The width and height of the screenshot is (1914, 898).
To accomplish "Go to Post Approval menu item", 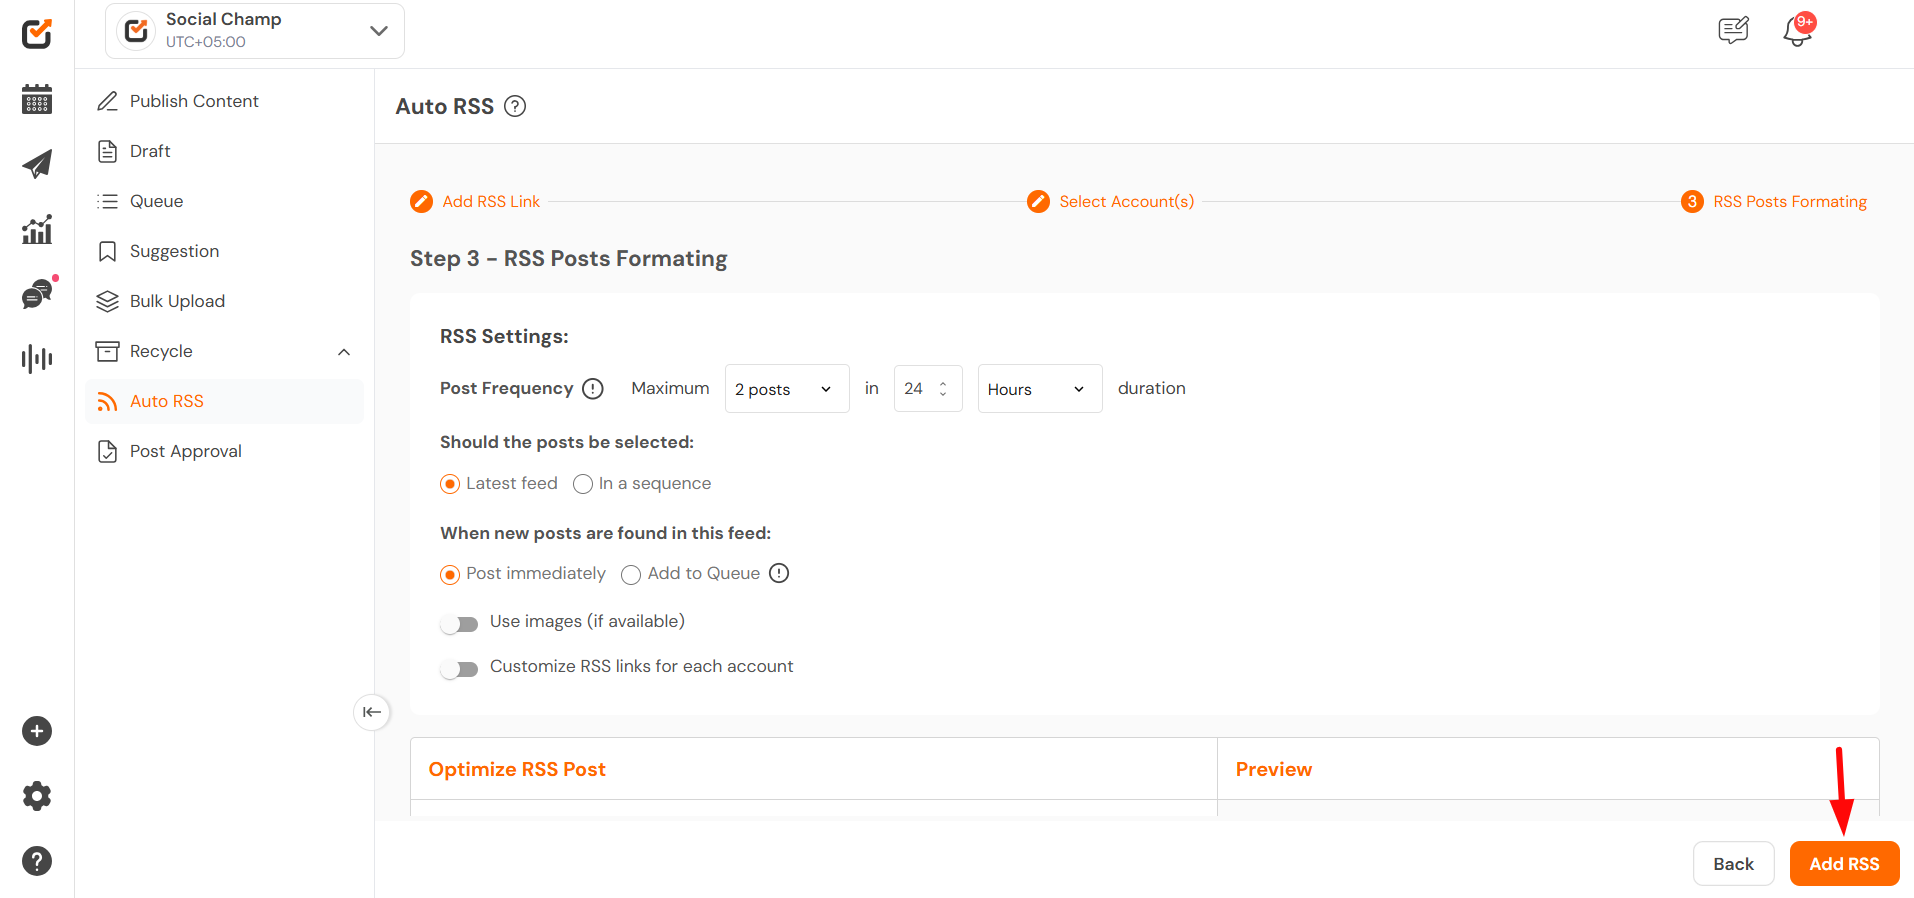I will pos(185,451).
